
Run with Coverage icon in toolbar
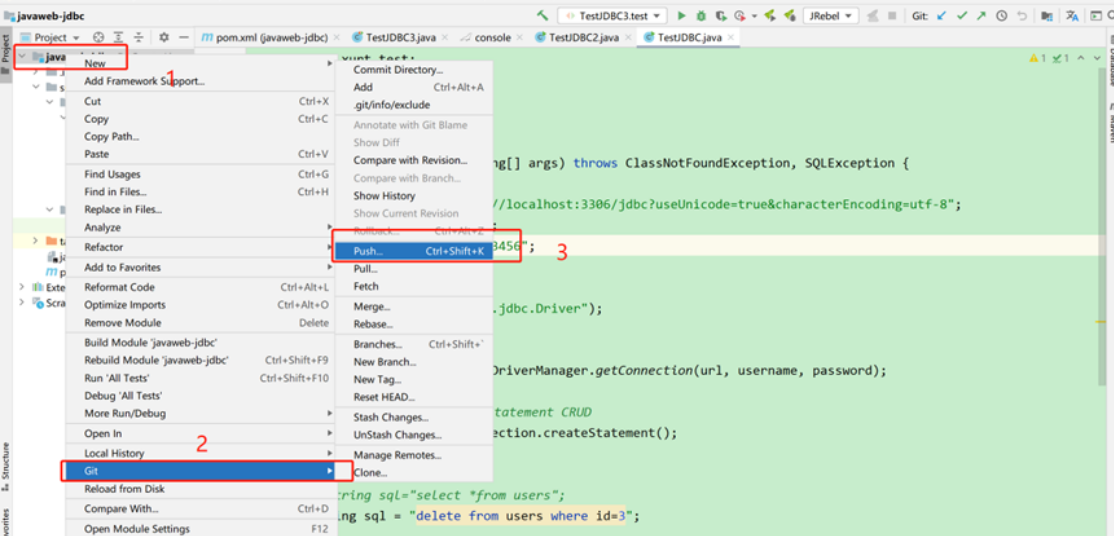click(x=721, y=15)
